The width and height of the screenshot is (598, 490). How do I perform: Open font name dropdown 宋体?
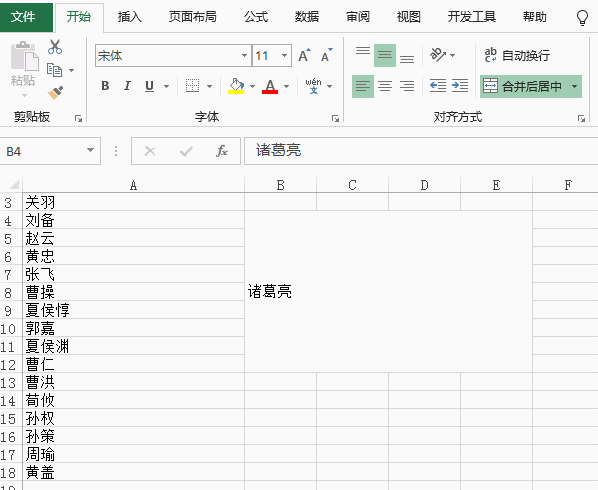[244, 56]
